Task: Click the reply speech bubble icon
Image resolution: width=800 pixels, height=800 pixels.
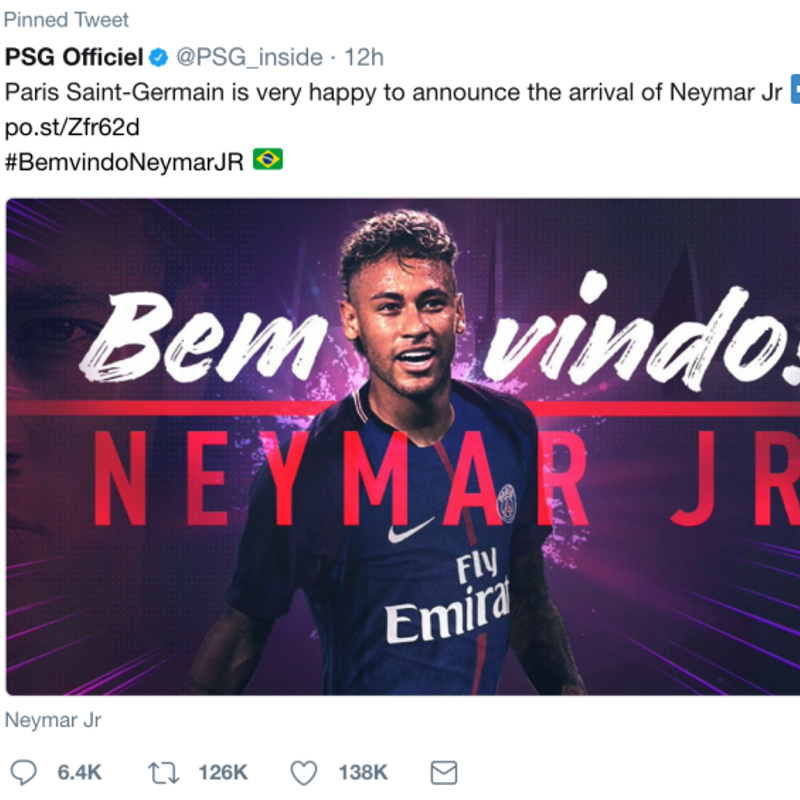Action: click(23, 772)
